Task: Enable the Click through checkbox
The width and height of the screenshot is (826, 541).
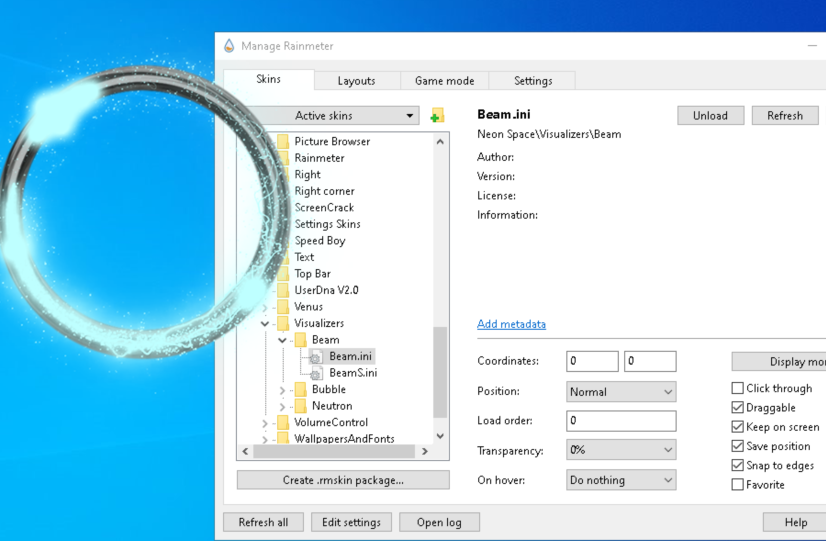Action: click(738, 388)
